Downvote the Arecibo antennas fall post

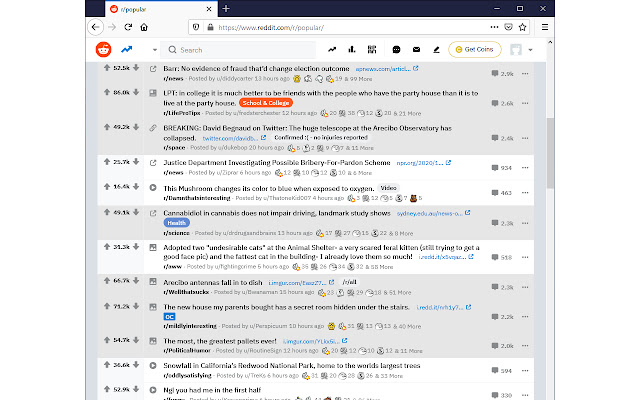pyautogui.click(x=136, y=280)
